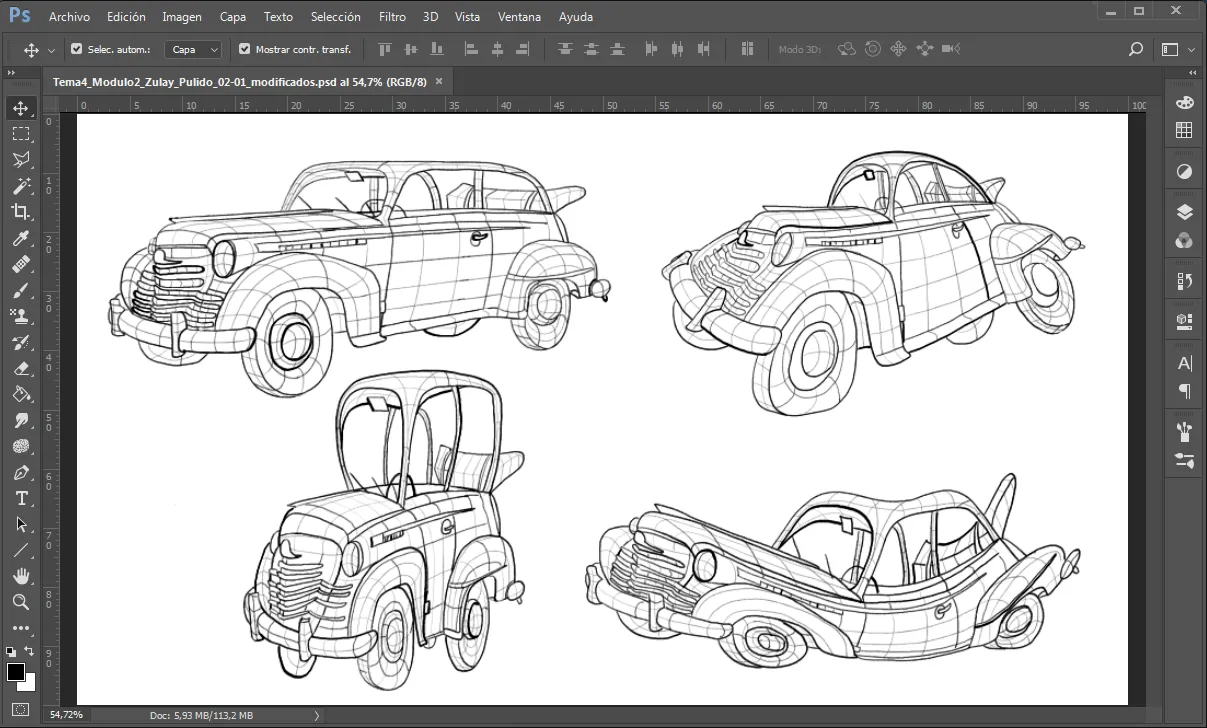
Task: Open the Swatches panel grid icon
Action: pos(1184,130)
